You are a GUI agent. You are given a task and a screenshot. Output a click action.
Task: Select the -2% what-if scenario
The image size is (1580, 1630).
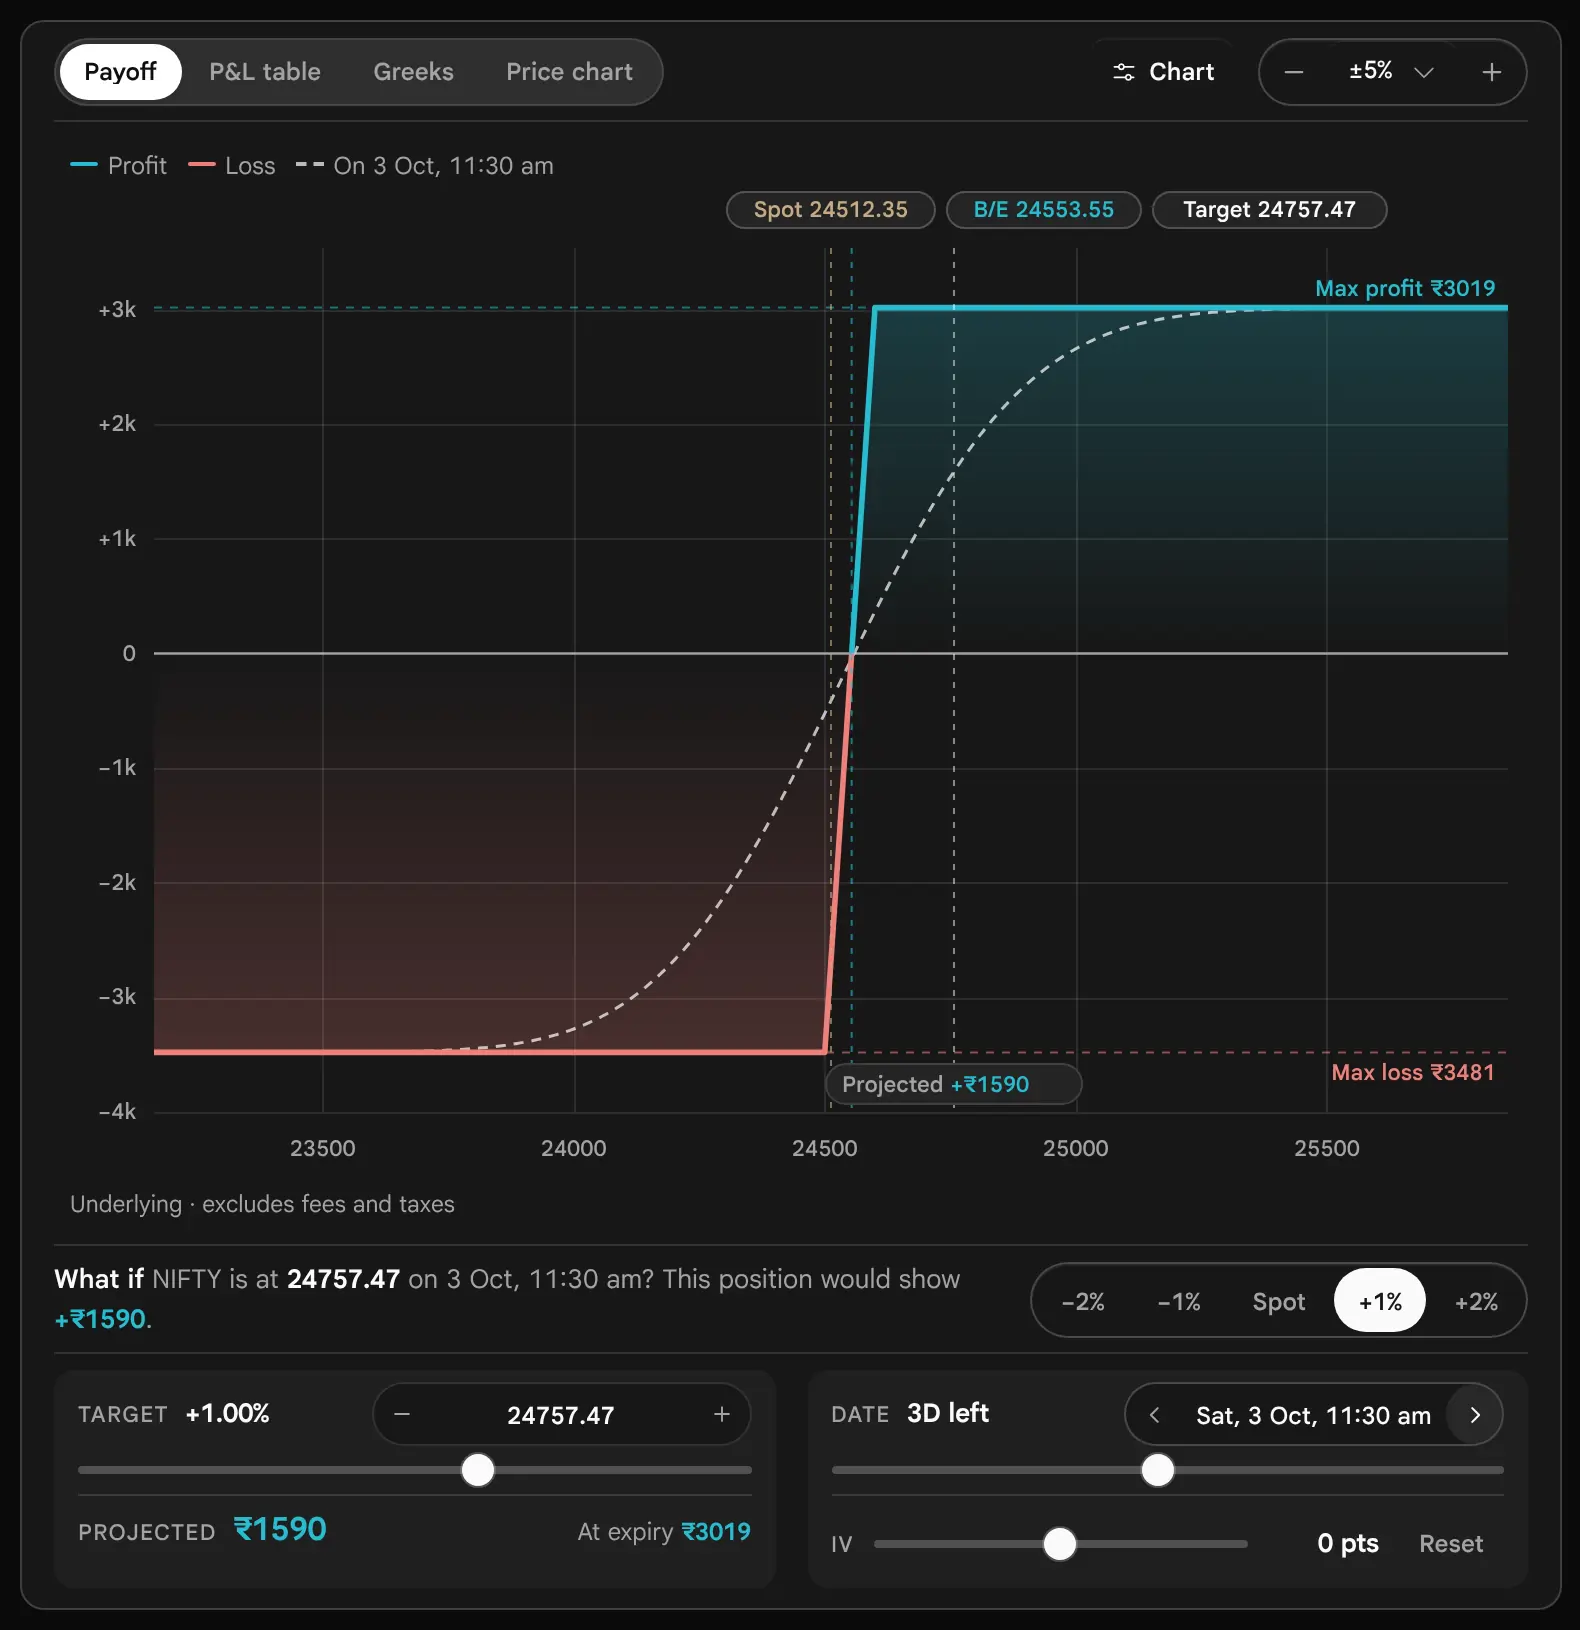click(1083, 1301)
